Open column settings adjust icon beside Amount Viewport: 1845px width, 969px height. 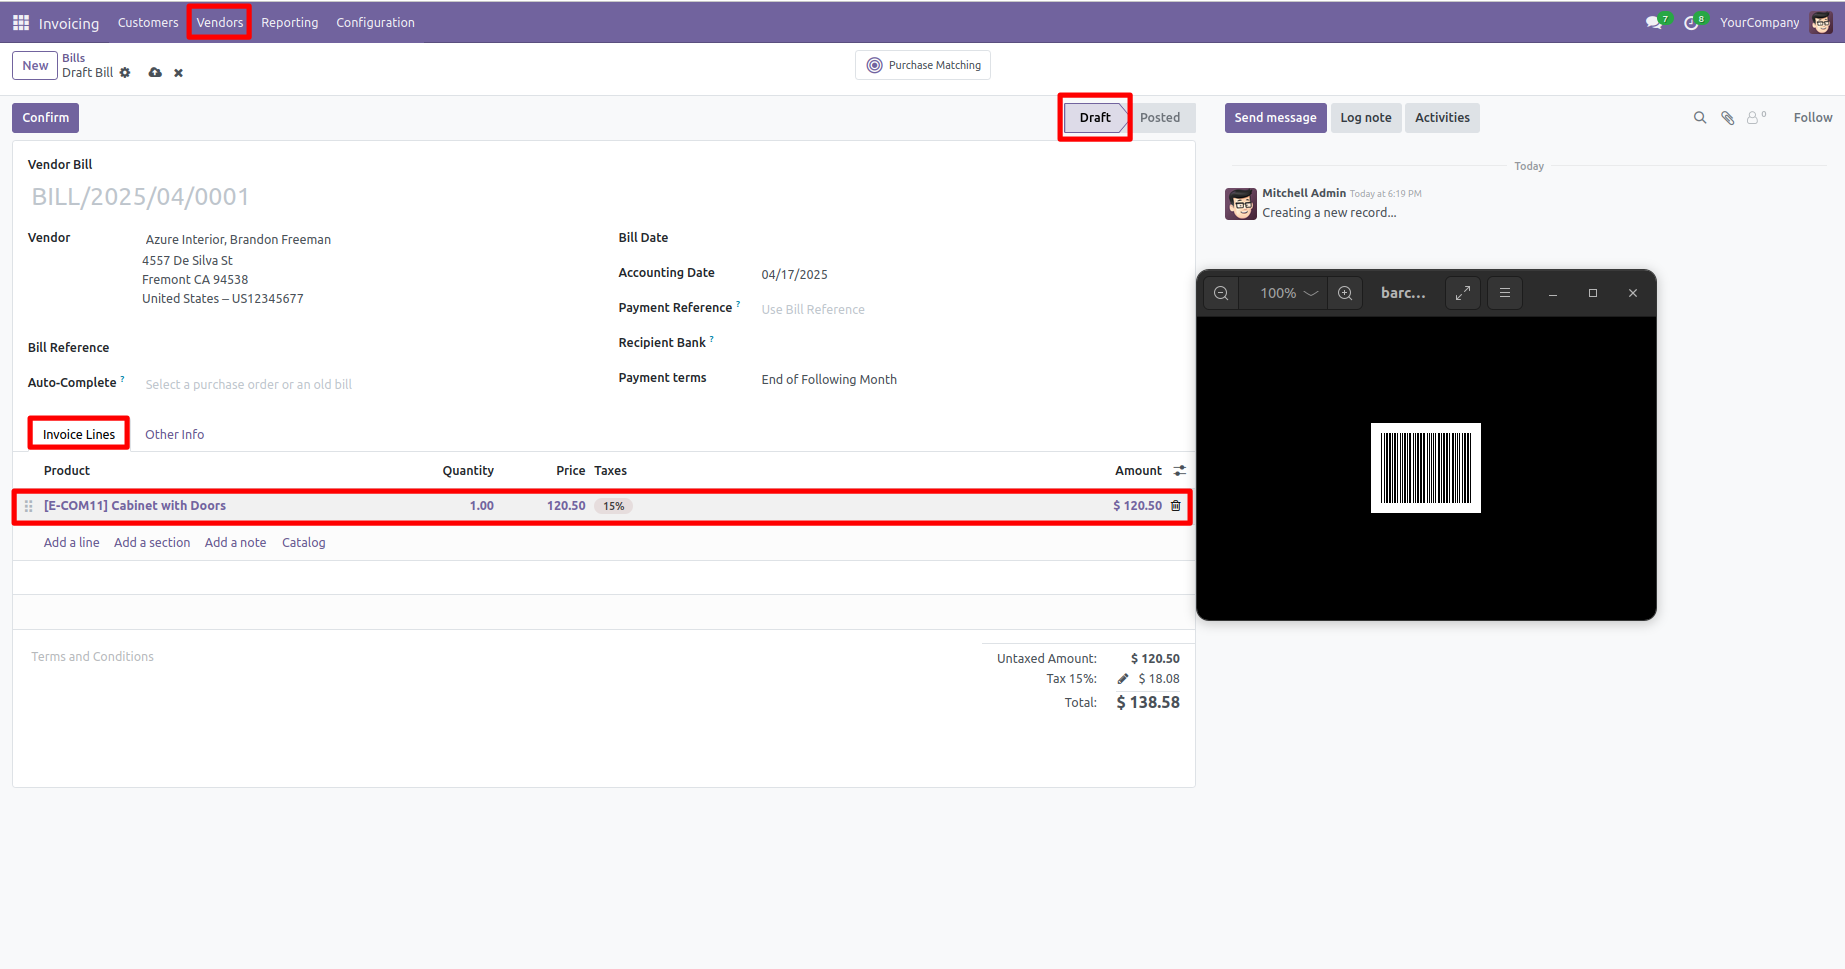[1180, 470]
